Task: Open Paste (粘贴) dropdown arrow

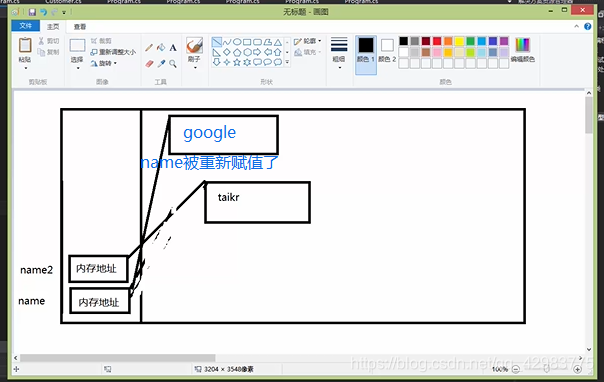Action: [25, 68]
